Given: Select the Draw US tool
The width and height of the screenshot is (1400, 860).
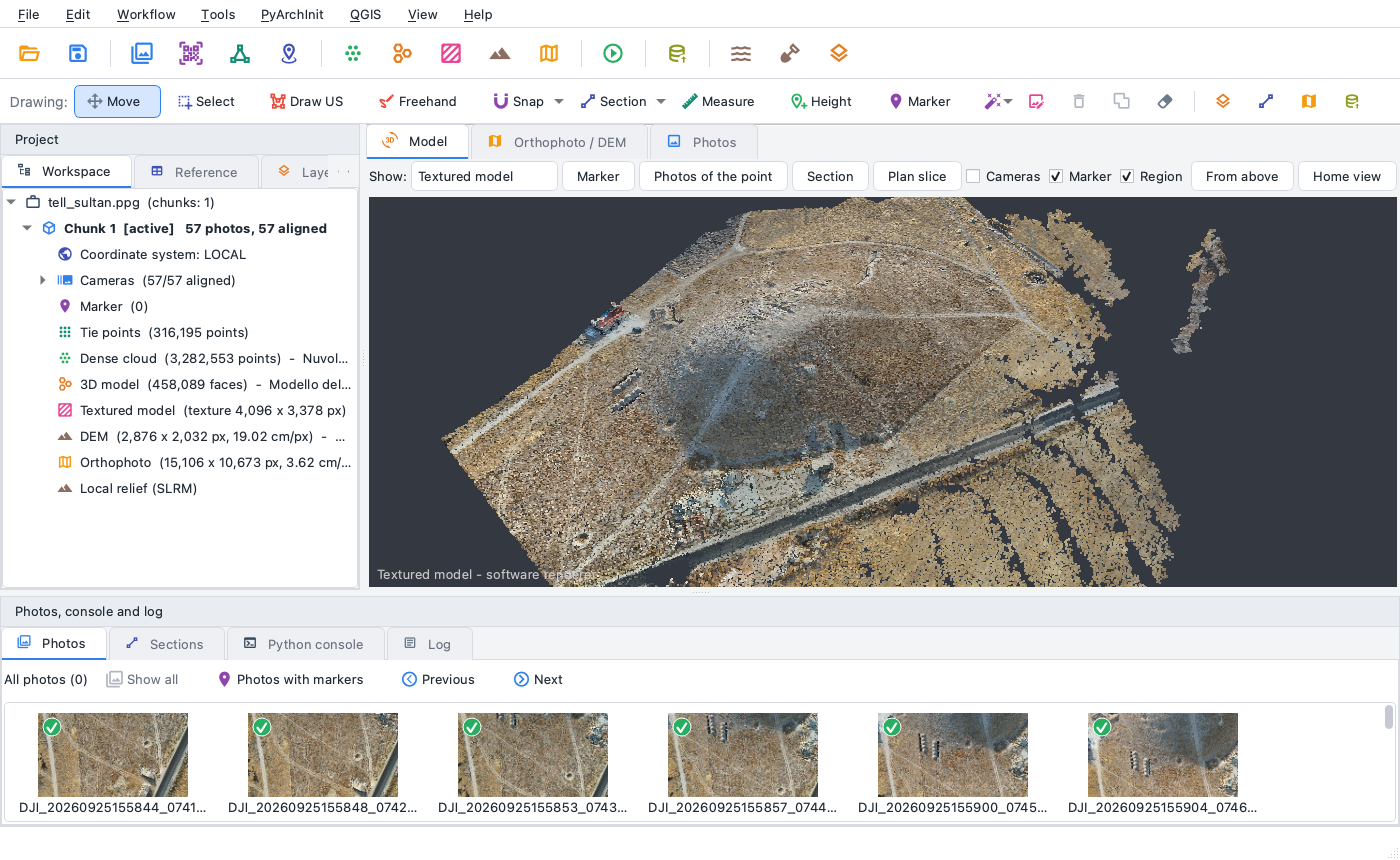Looking at the screenshot, I should coord(307,101).
